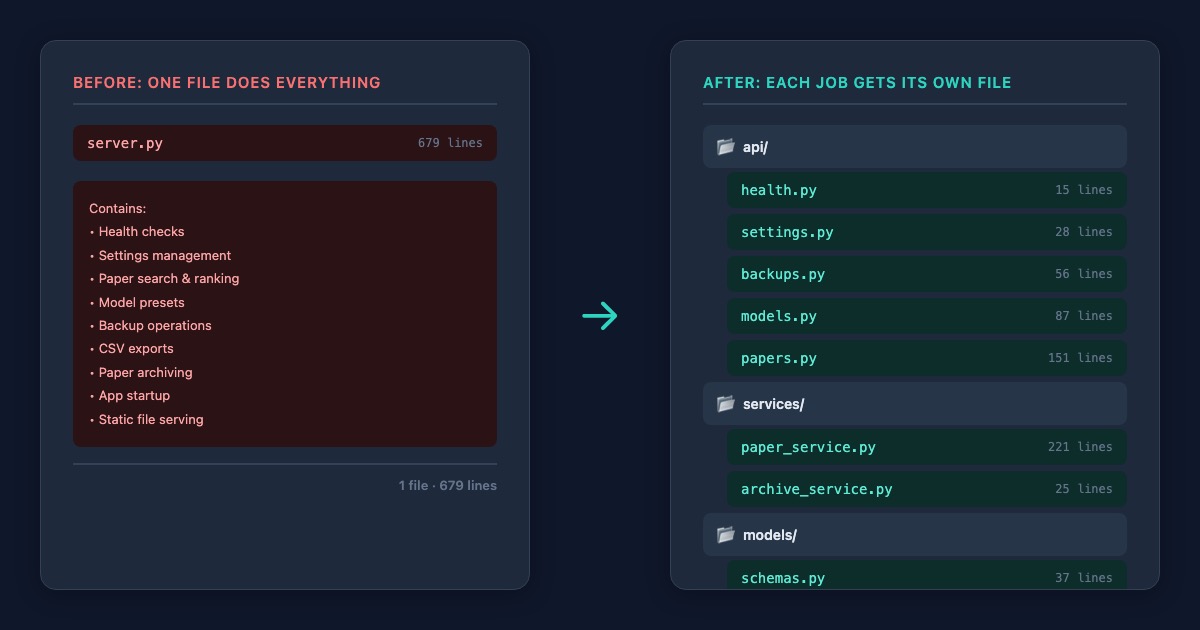
Task: Select the BEFORE panel title
Action: point(226,82)
